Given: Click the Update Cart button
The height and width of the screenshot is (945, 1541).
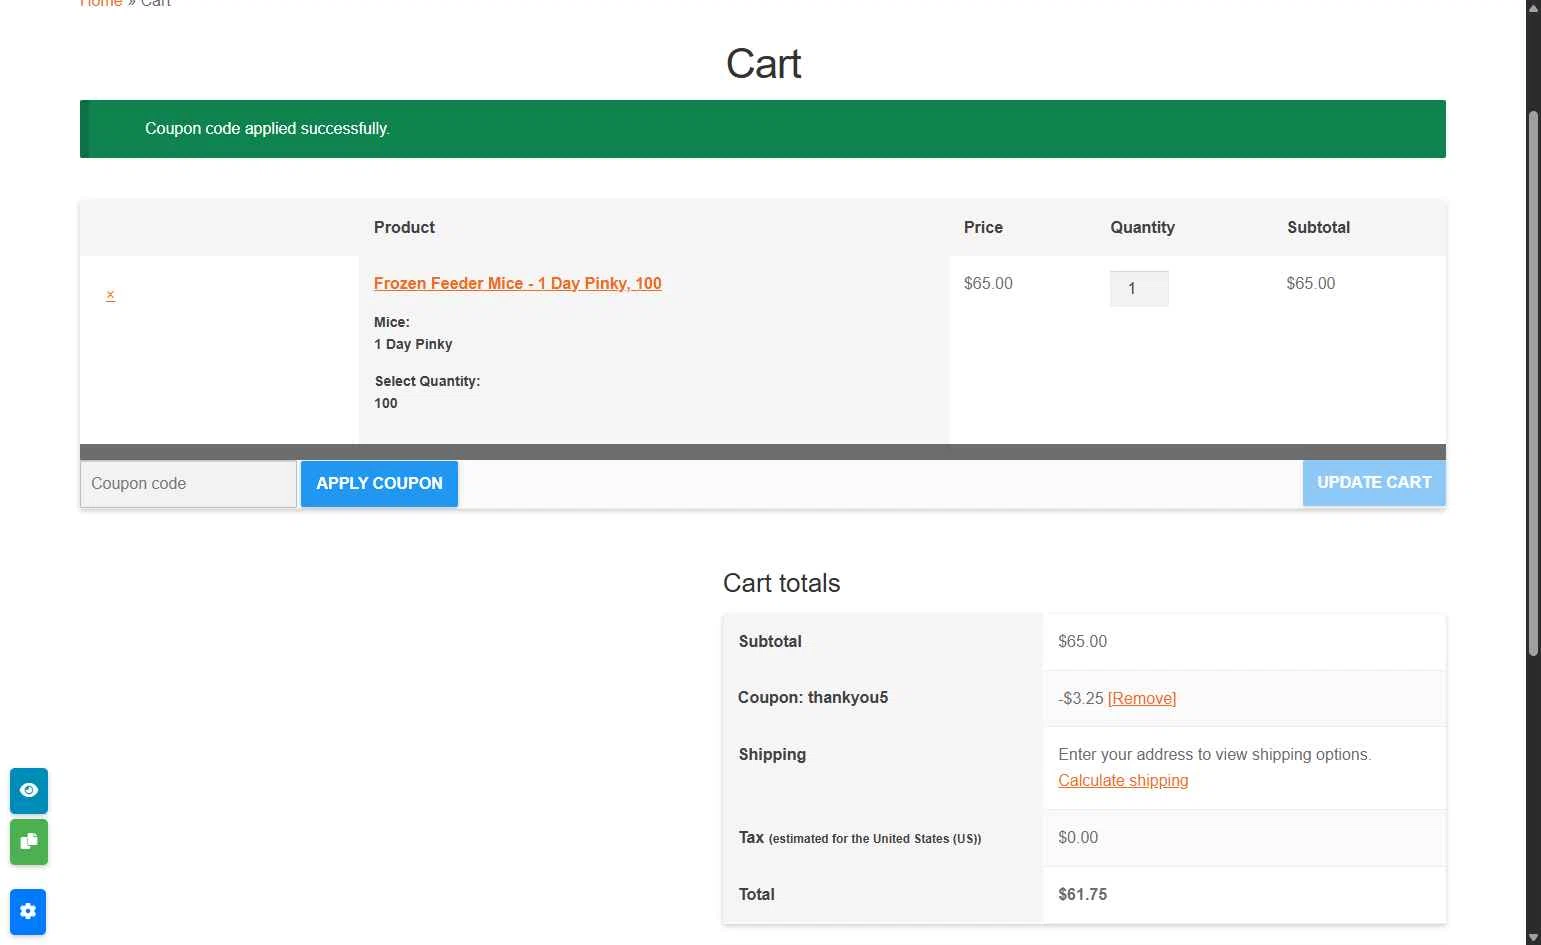Looking at the screenshot, I should pyautogui.click(x=1374, y=482).
